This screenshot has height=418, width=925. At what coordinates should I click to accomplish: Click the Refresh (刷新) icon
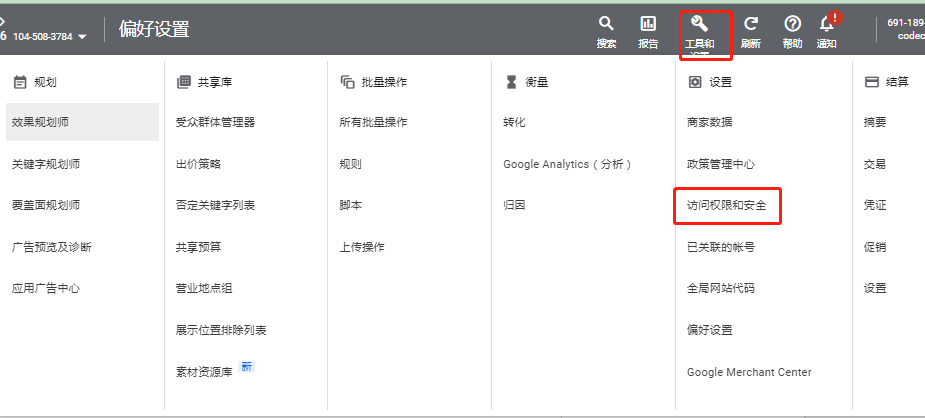tap(751, 24)
